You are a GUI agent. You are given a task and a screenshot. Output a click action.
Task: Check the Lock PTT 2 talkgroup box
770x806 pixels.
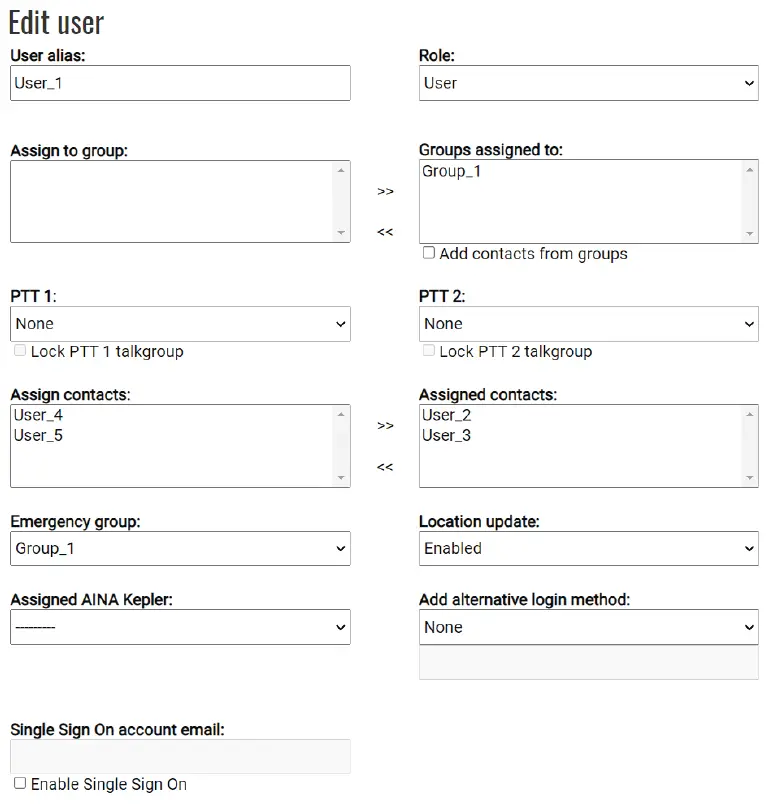tap(429, 351)
